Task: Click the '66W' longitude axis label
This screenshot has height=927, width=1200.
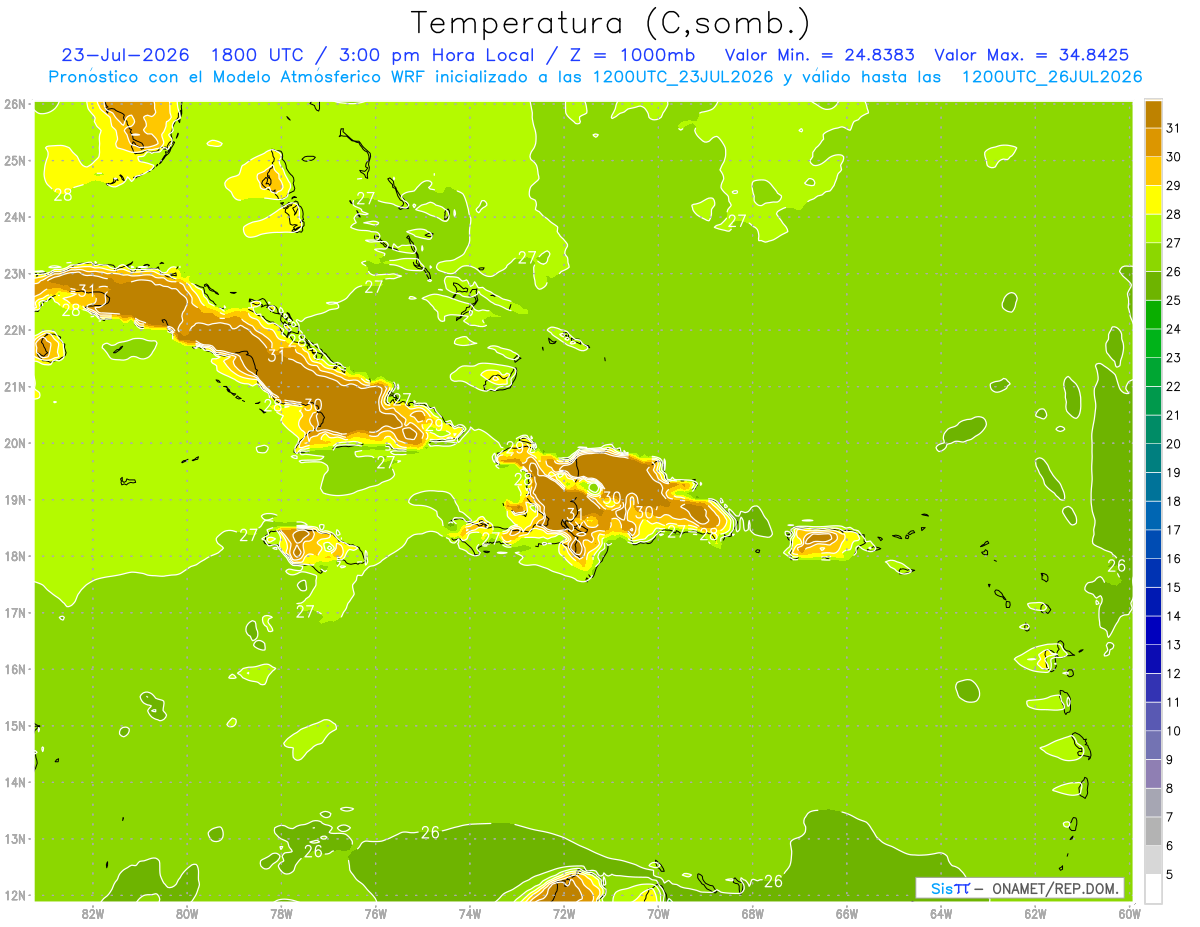Action: coord(846,912)
